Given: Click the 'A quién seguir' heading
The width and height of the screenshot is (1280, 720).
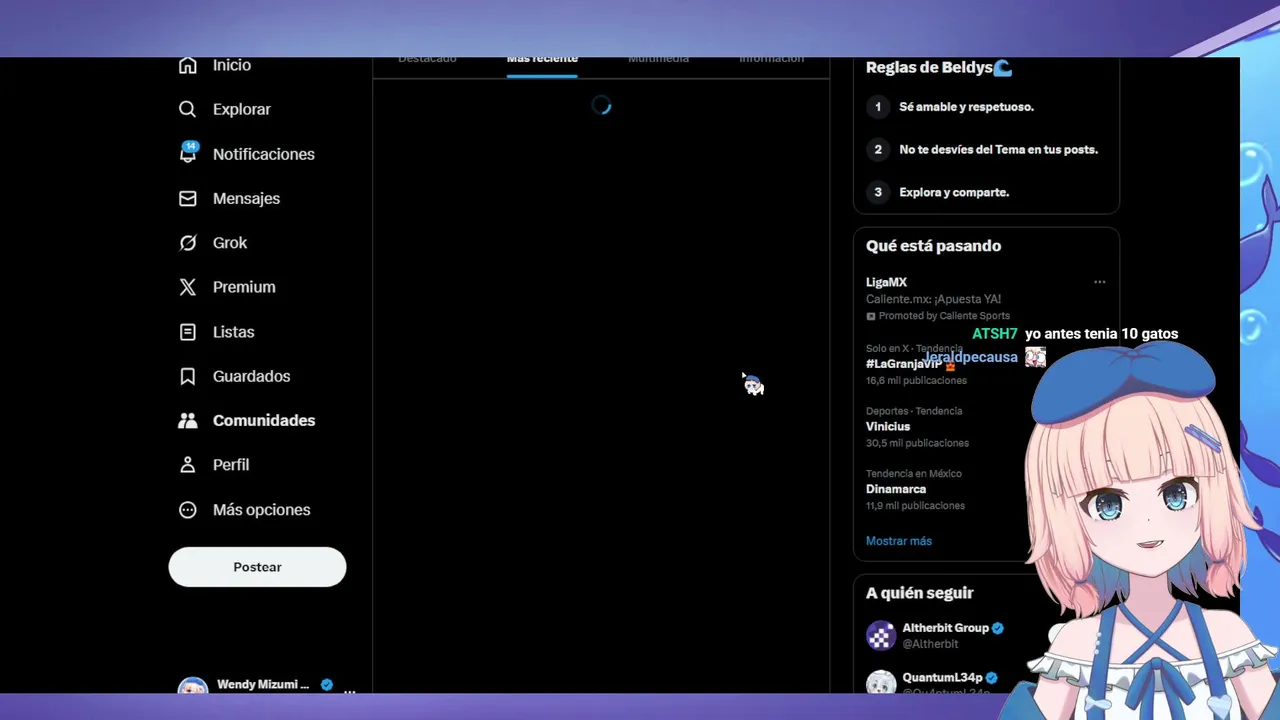Looking at the screenshot, I should pos(919,593).
